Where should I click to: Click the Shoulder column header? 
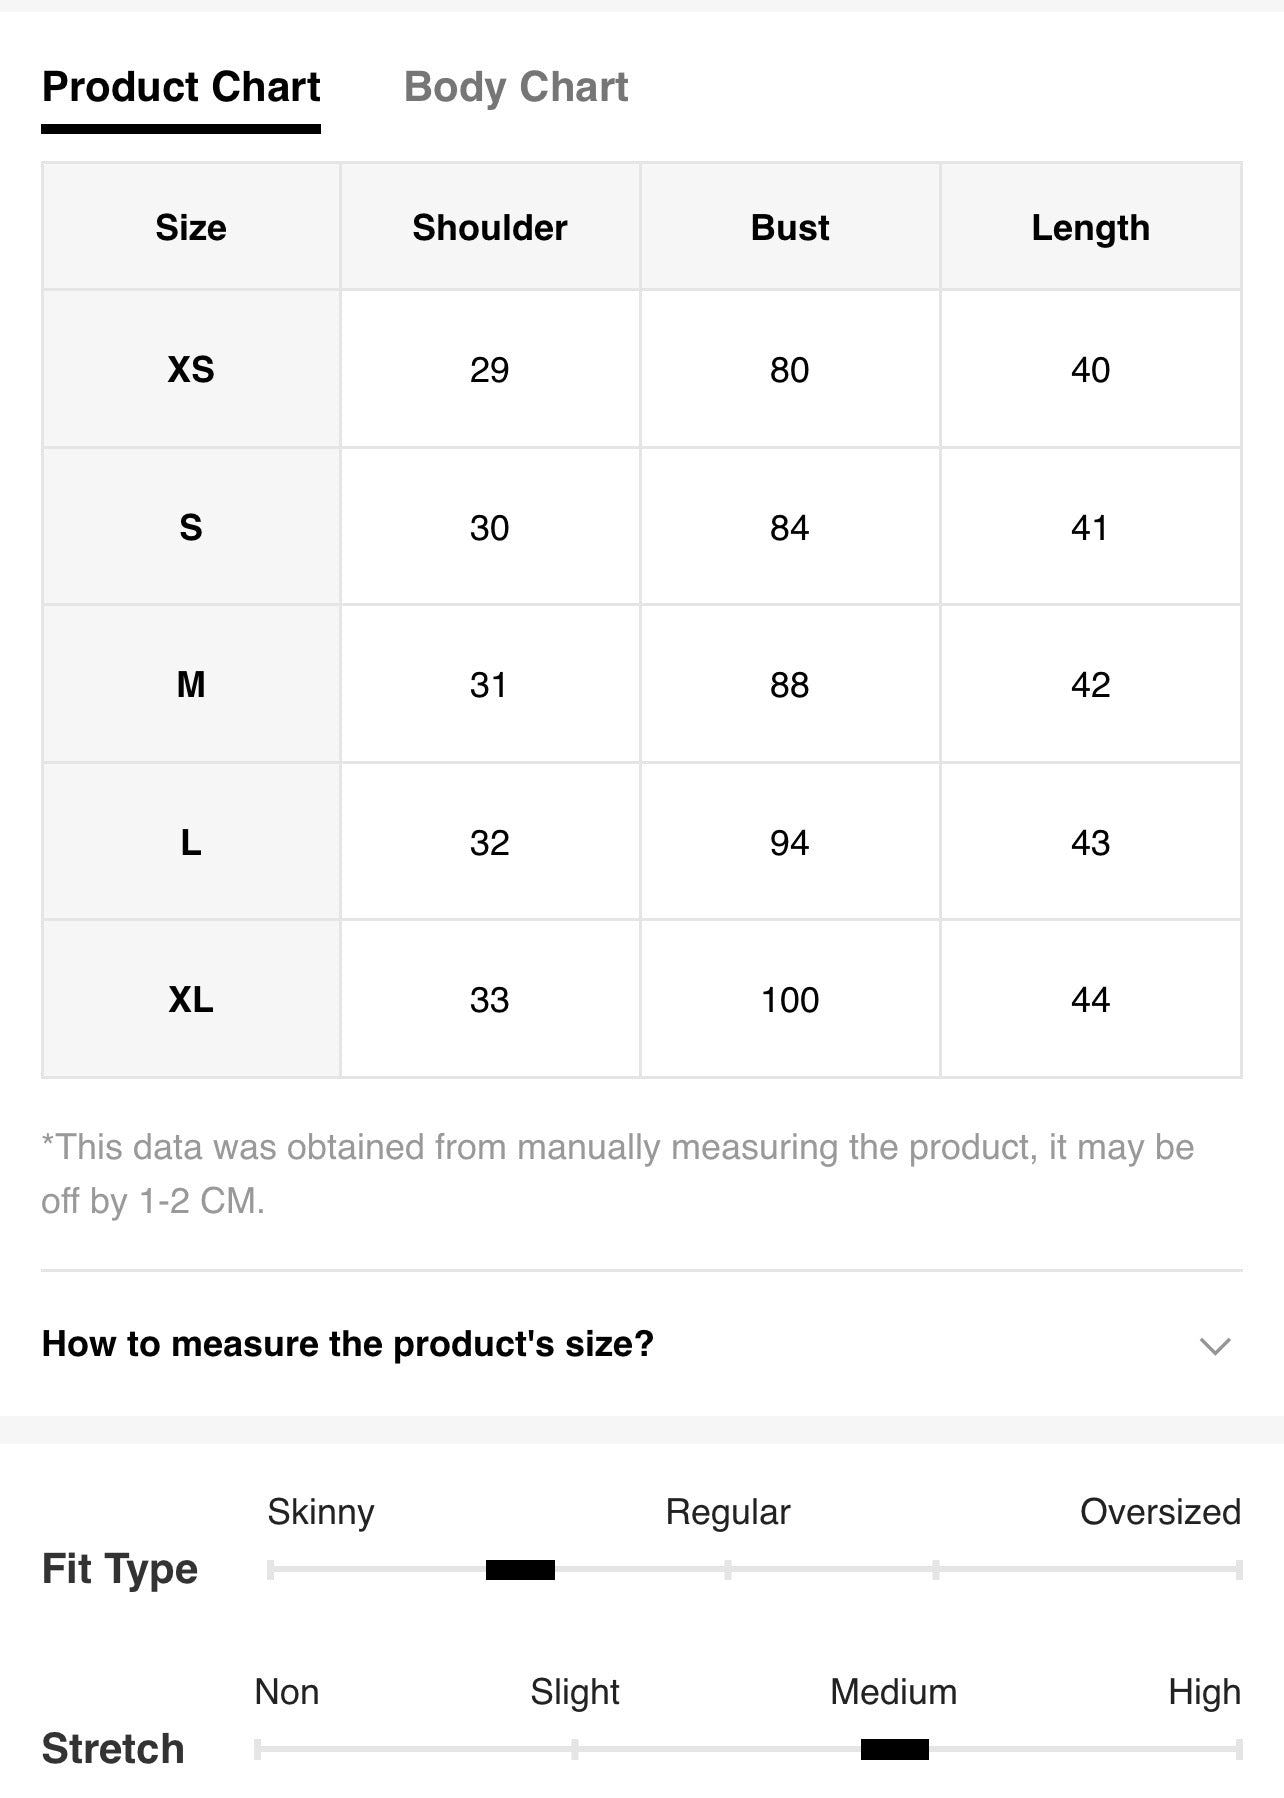click(x=490, y=228)
